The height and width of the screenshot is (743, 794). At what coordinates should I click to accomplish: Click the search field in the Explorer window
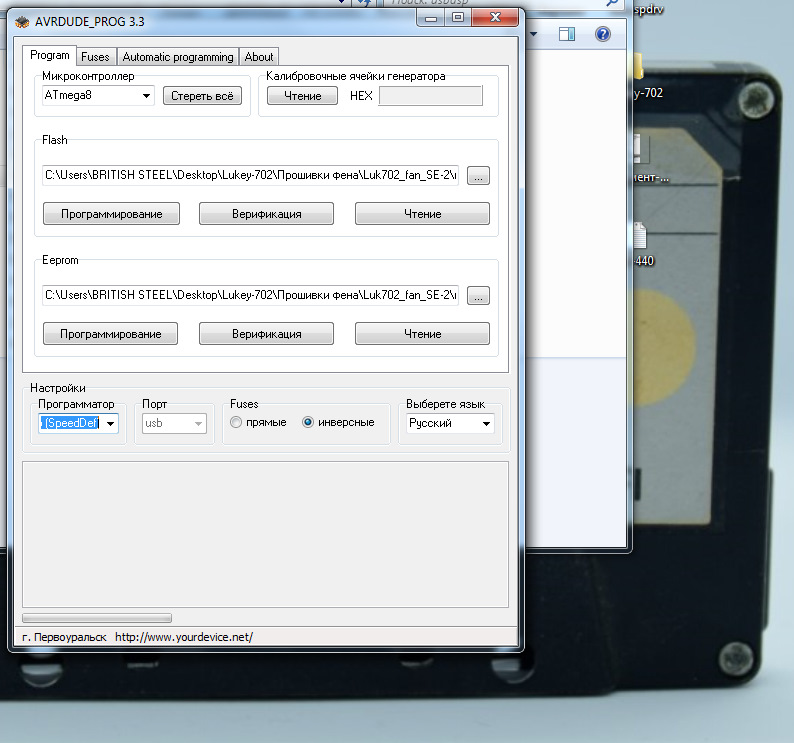point(501,3)
